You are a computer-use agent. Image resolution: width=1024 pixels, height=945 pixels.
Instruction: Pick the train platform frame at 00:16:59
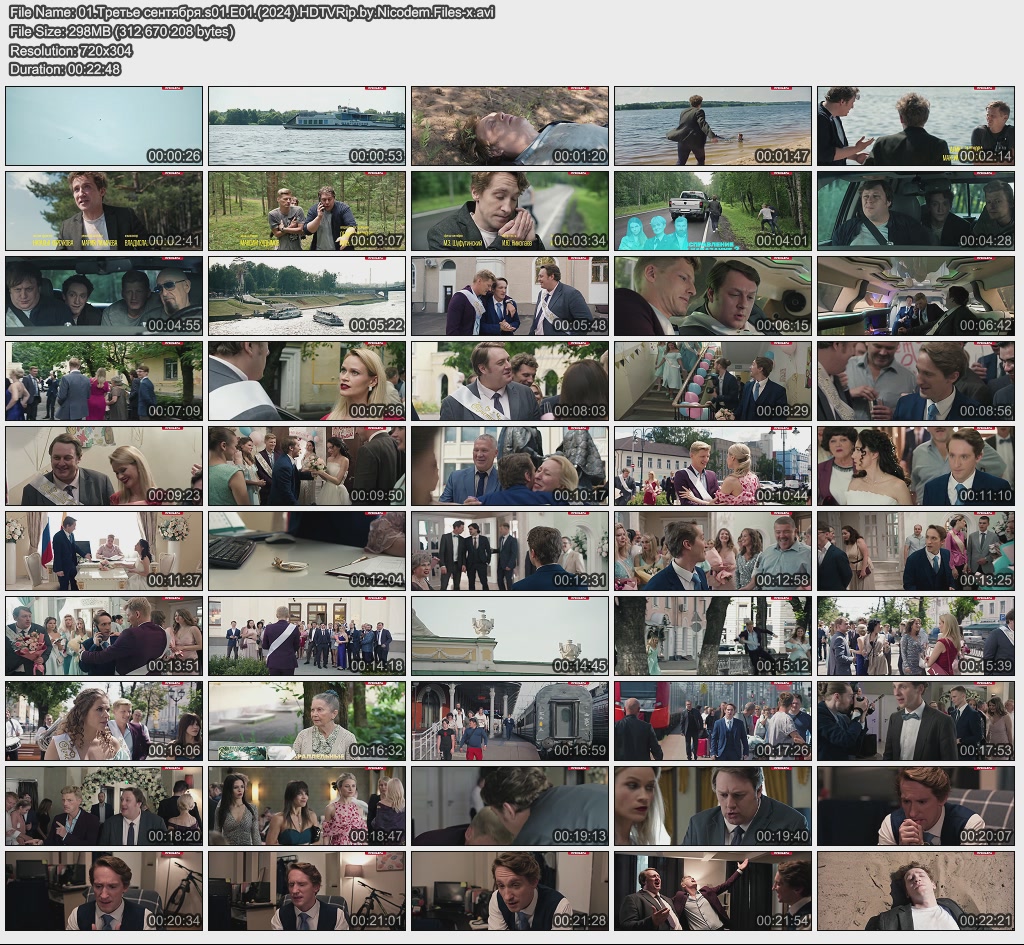(x=510, y=721)
